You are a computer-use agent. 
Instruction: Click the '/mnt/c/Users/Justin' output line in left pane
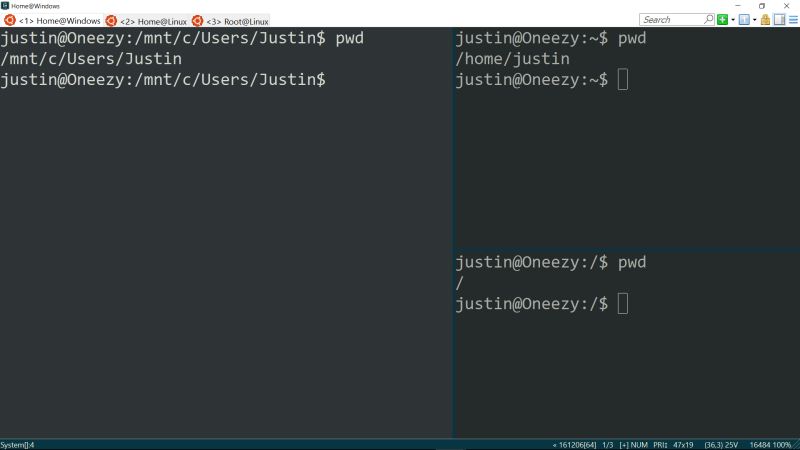91,59
